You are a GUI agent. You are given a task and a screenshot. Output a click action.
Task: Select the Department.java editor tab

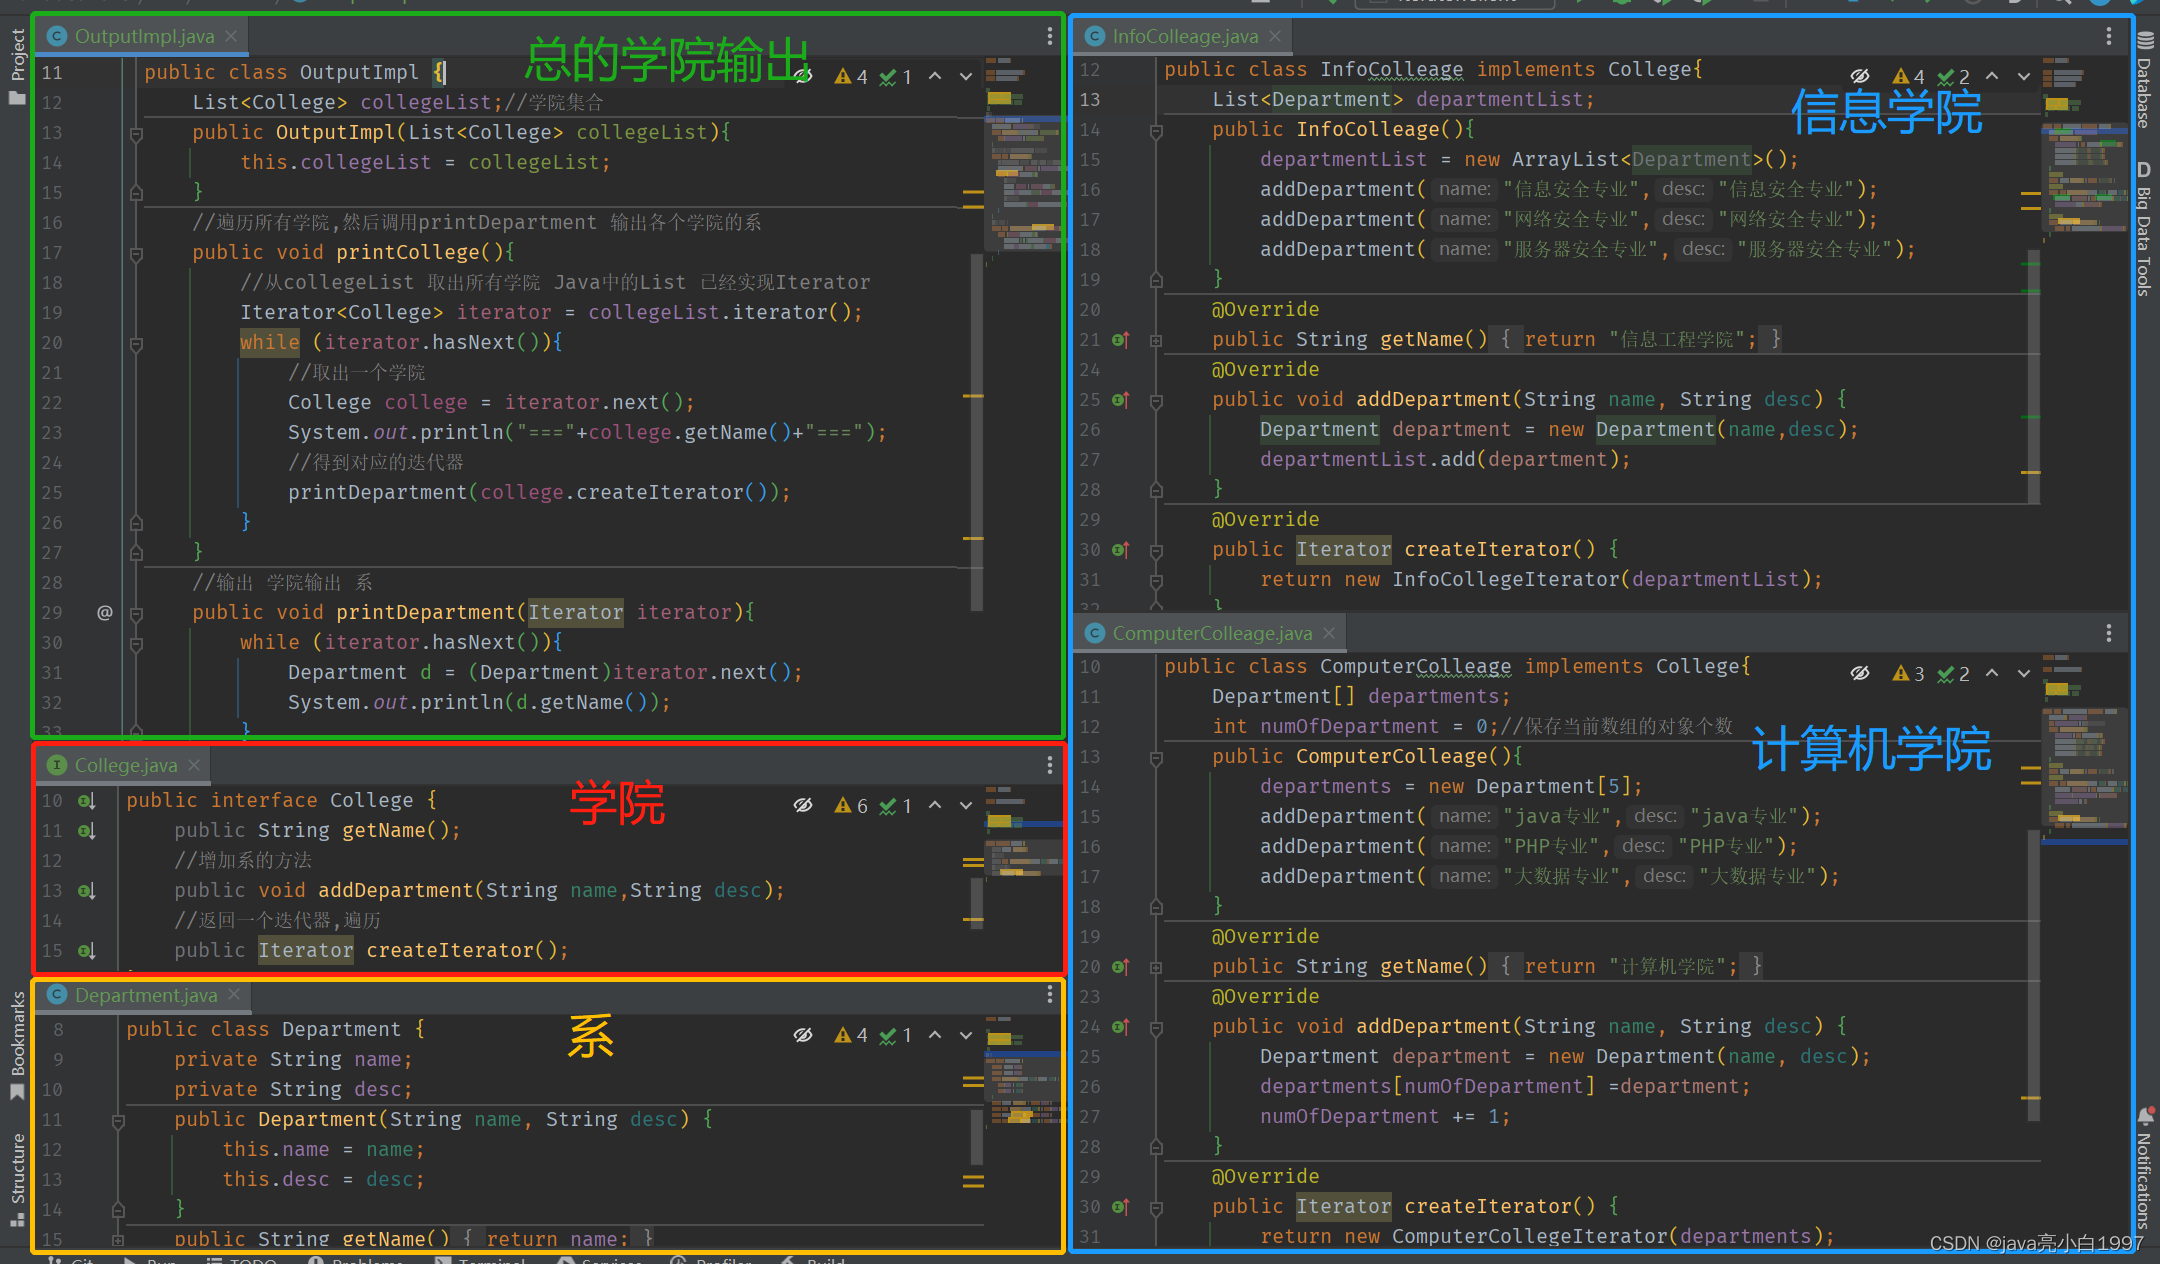coord(145,995)
